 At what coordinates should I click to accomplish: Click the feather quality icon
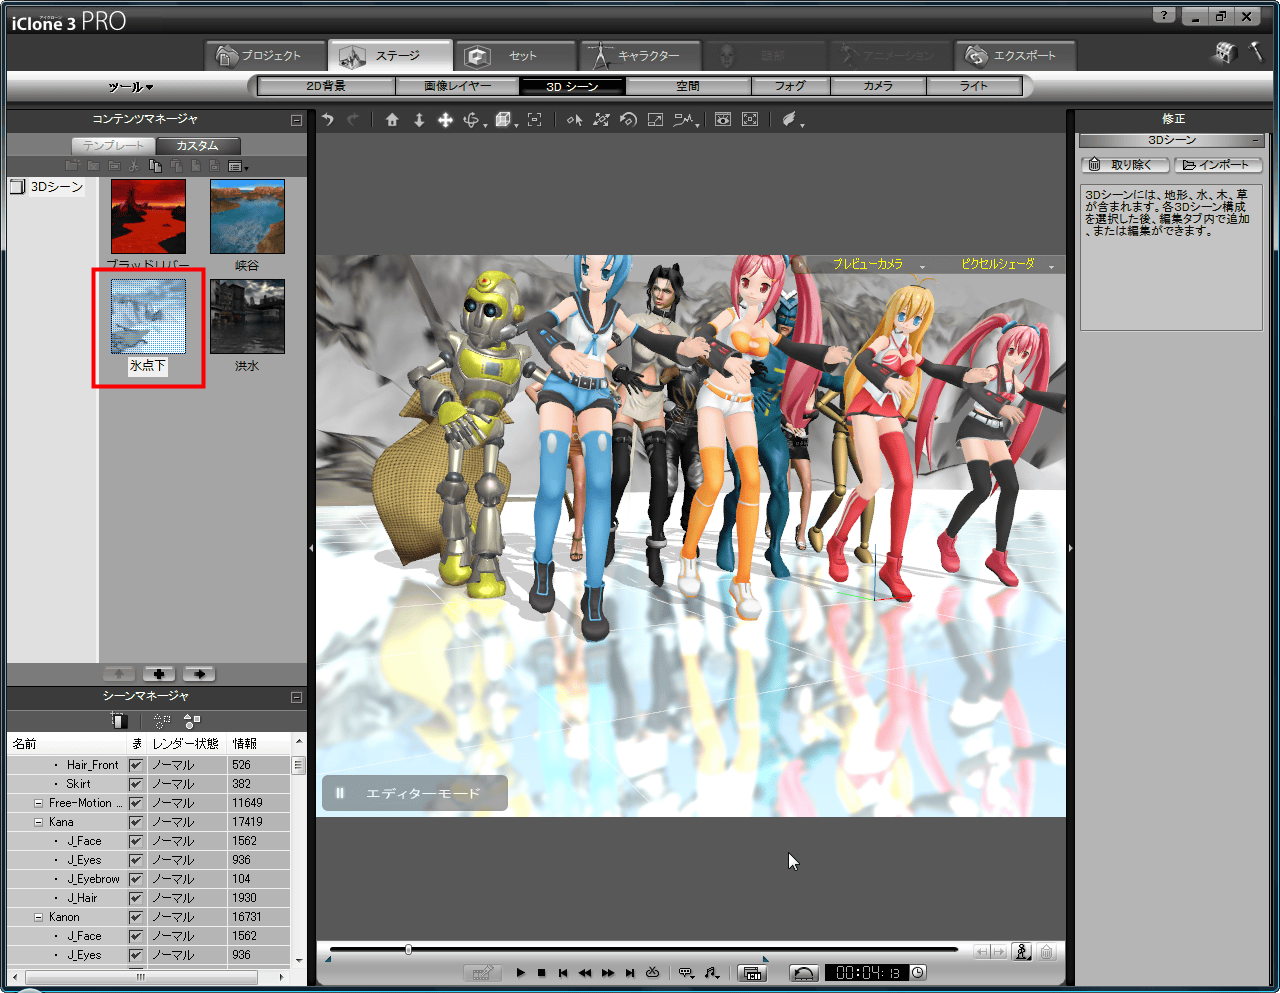790,120
